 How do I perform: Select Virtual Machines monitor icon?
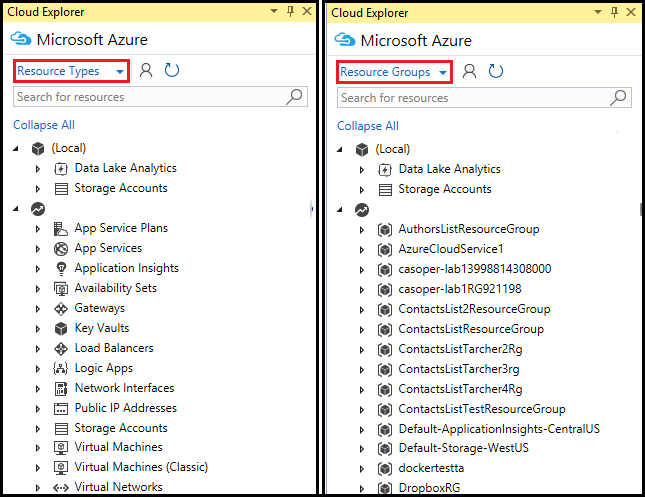click(x=61, y=448)
